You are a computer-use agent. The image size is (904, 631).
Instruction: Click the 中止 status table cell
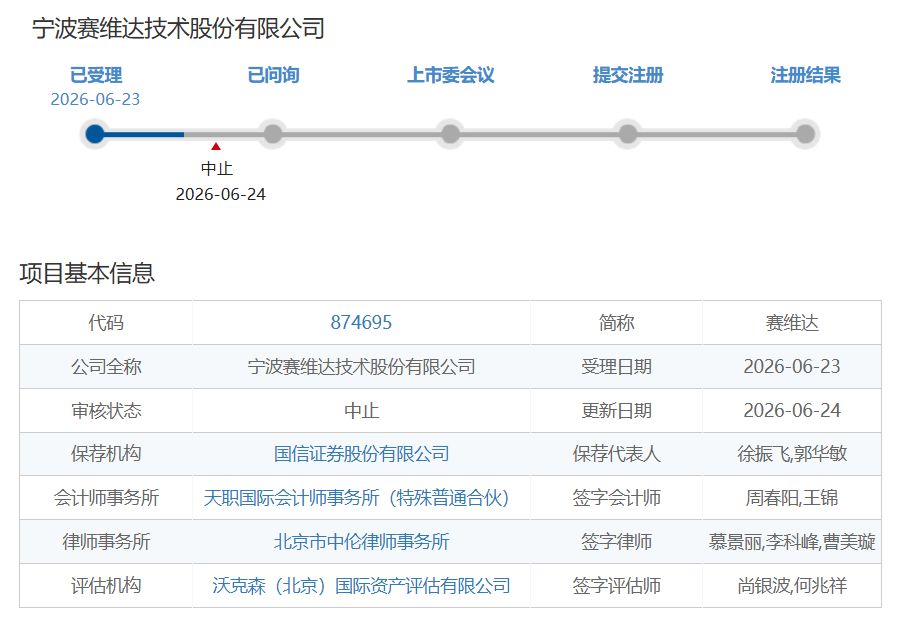point(361,410)
